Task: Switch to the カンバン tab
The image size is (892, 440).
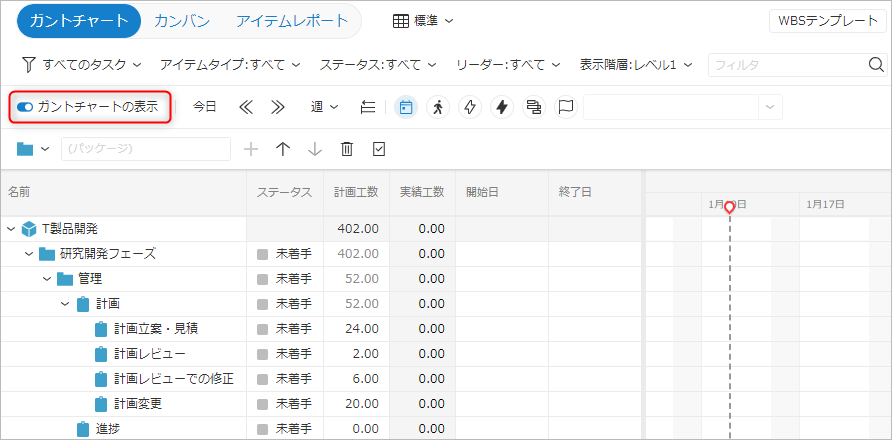Action: (182, 21)
